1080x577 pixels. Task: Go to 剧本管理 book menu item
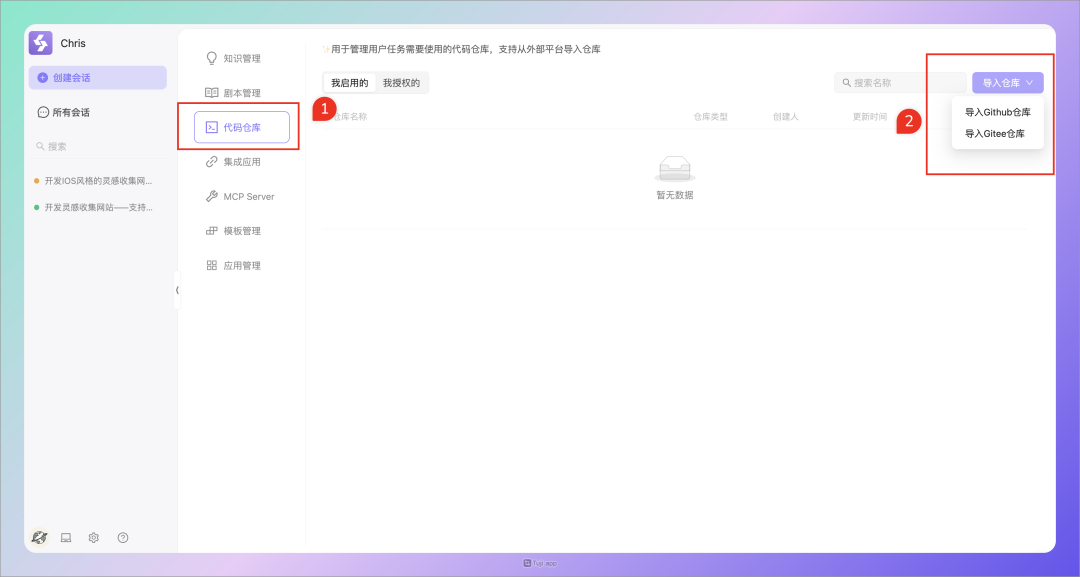[x=242, y=93]
